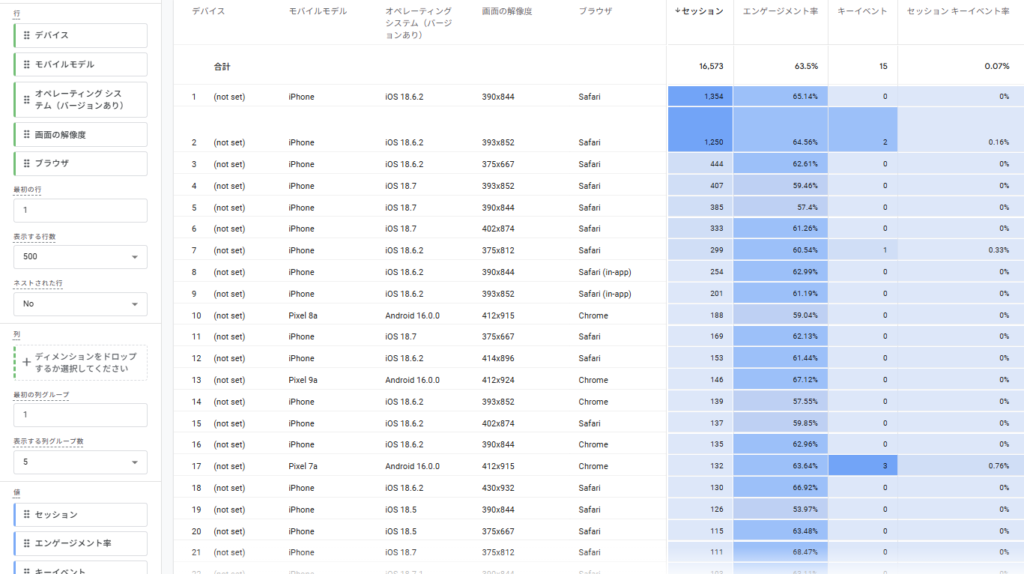Click the 最初の列グループ input field

click(x=80, y=415)
